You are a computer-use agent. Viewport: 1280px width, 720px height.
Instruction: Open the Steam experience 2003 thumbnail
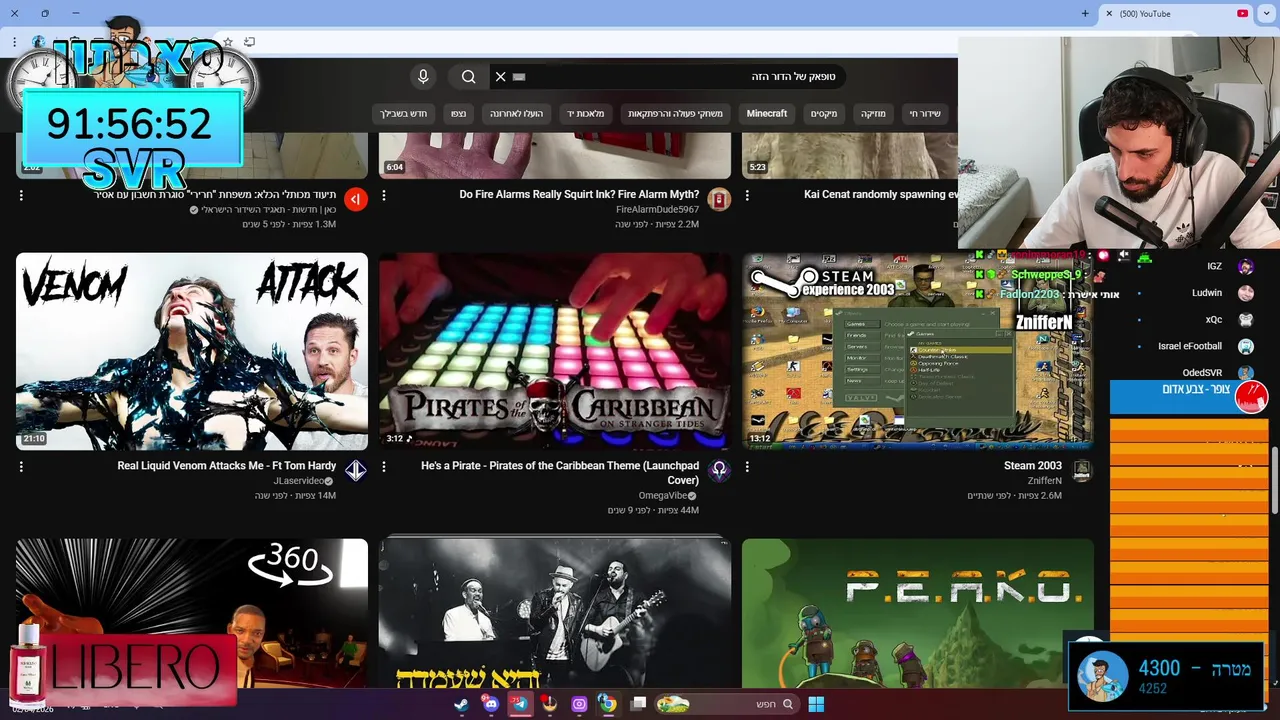click(918, 351)
